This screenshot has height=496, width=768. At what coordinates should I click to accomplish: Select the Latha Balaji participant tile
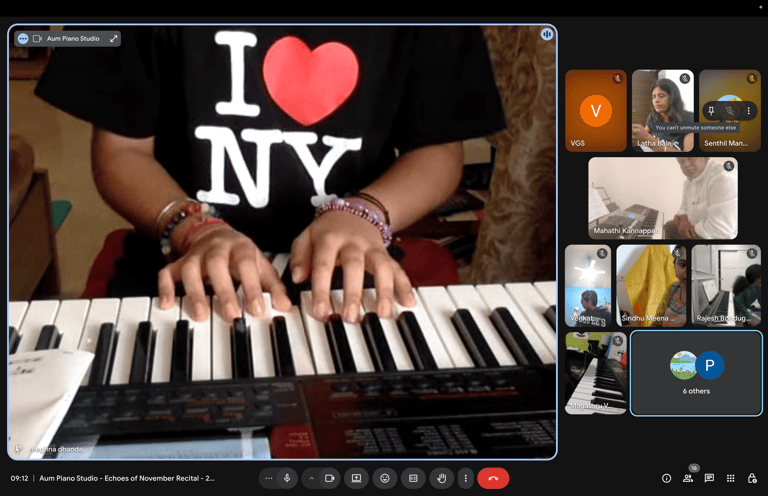coord(662,111)
